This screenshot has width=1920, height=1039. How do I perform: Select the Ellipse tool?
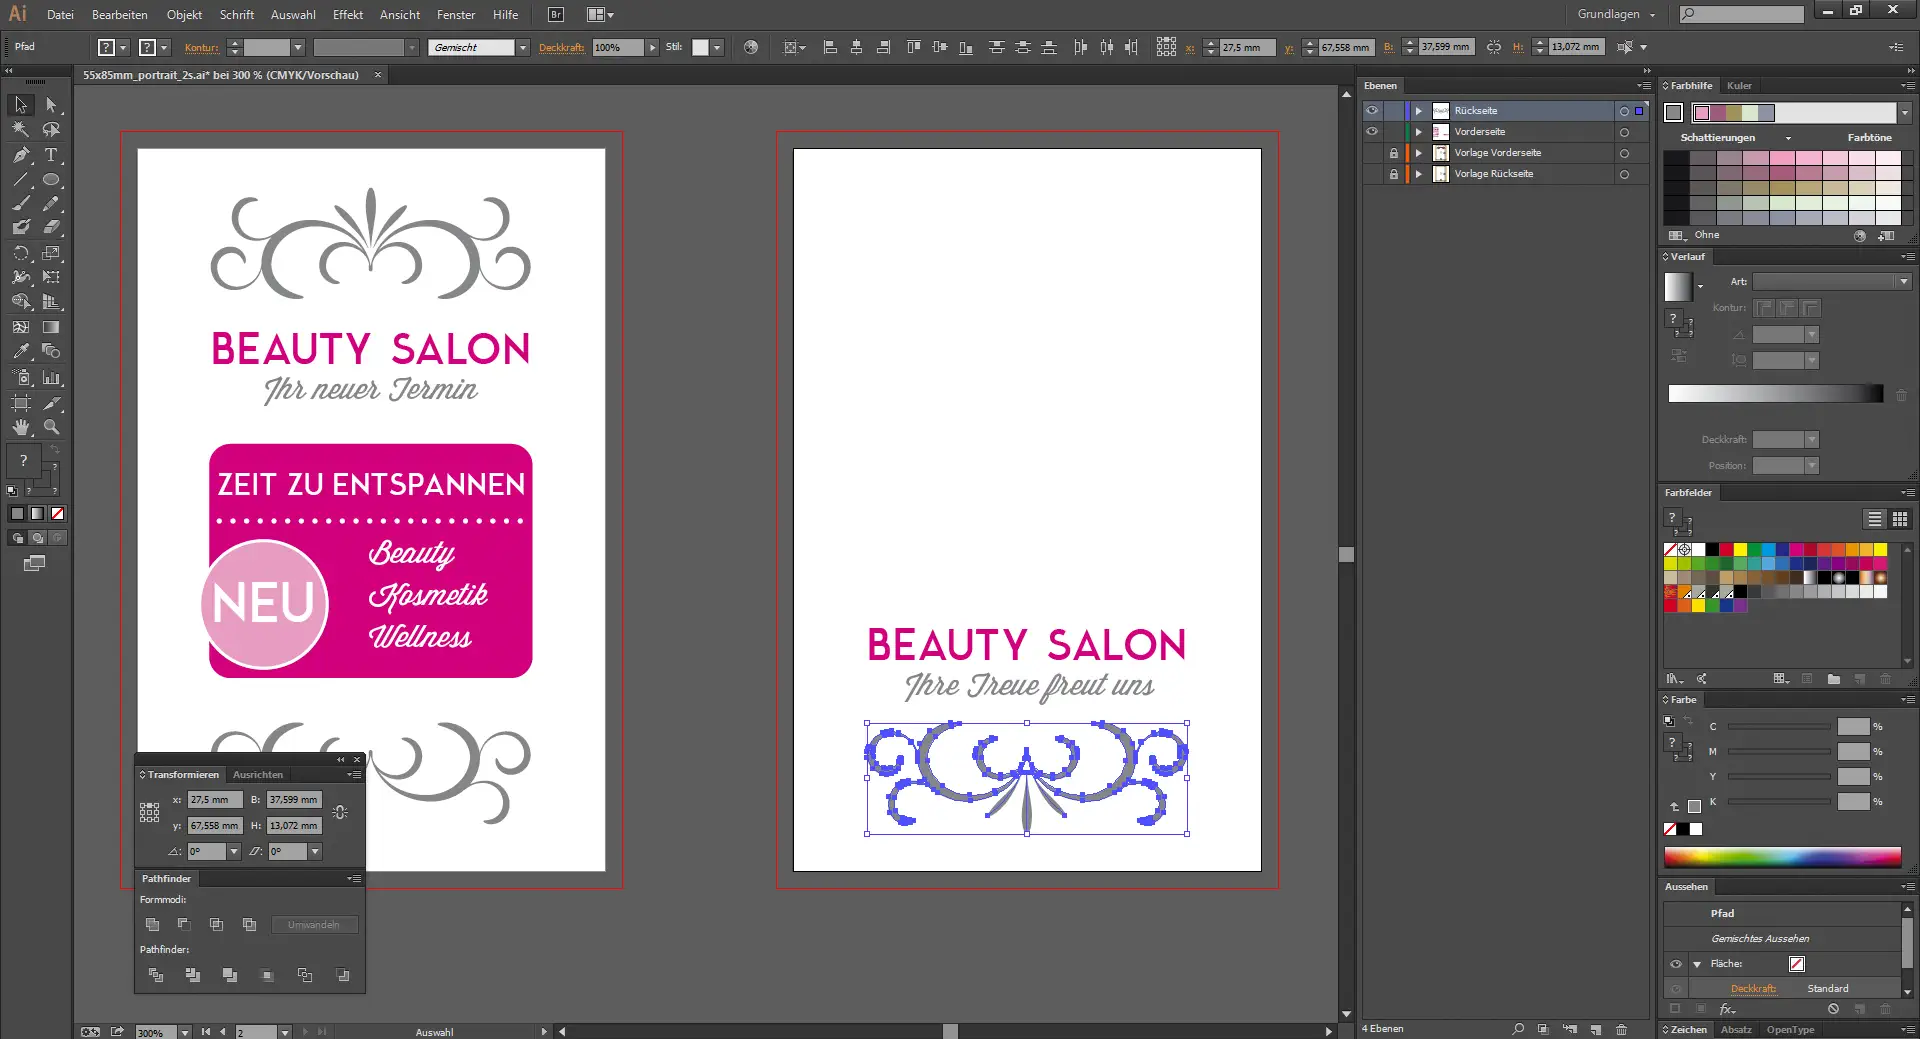click(51, 180)
